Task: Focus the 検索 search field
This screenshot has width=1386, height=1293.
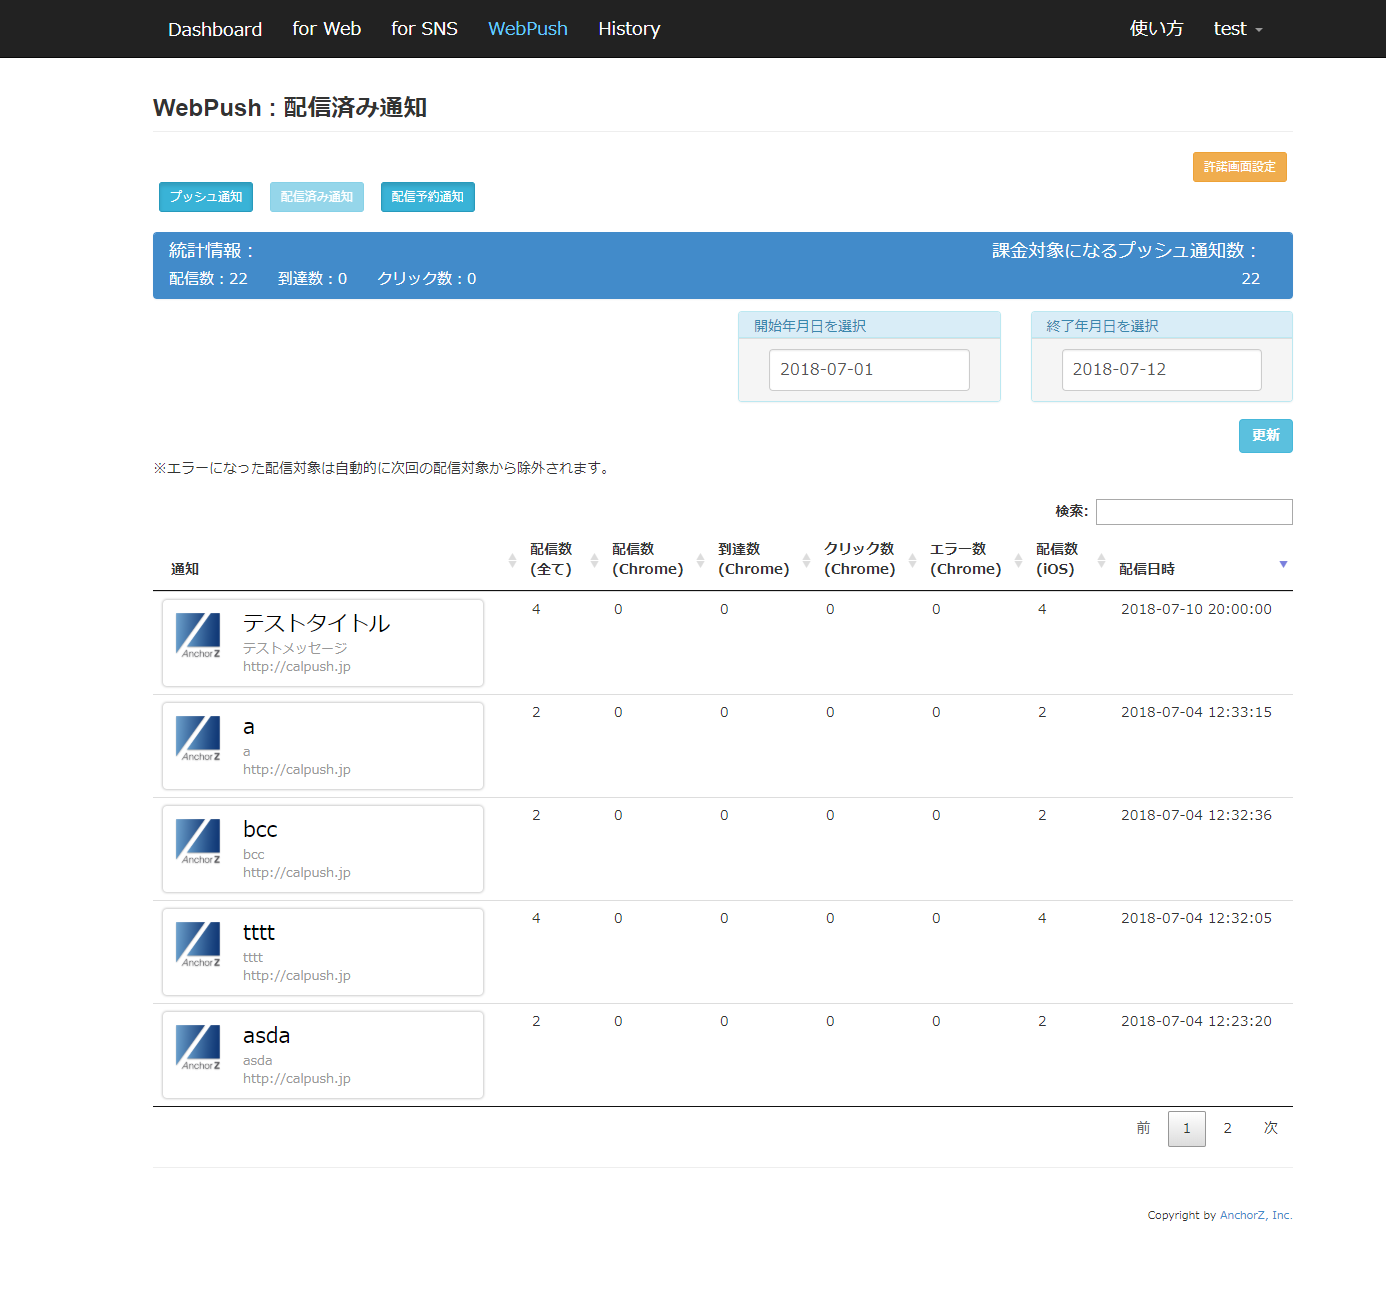Action: click(x=1193, y=512)
